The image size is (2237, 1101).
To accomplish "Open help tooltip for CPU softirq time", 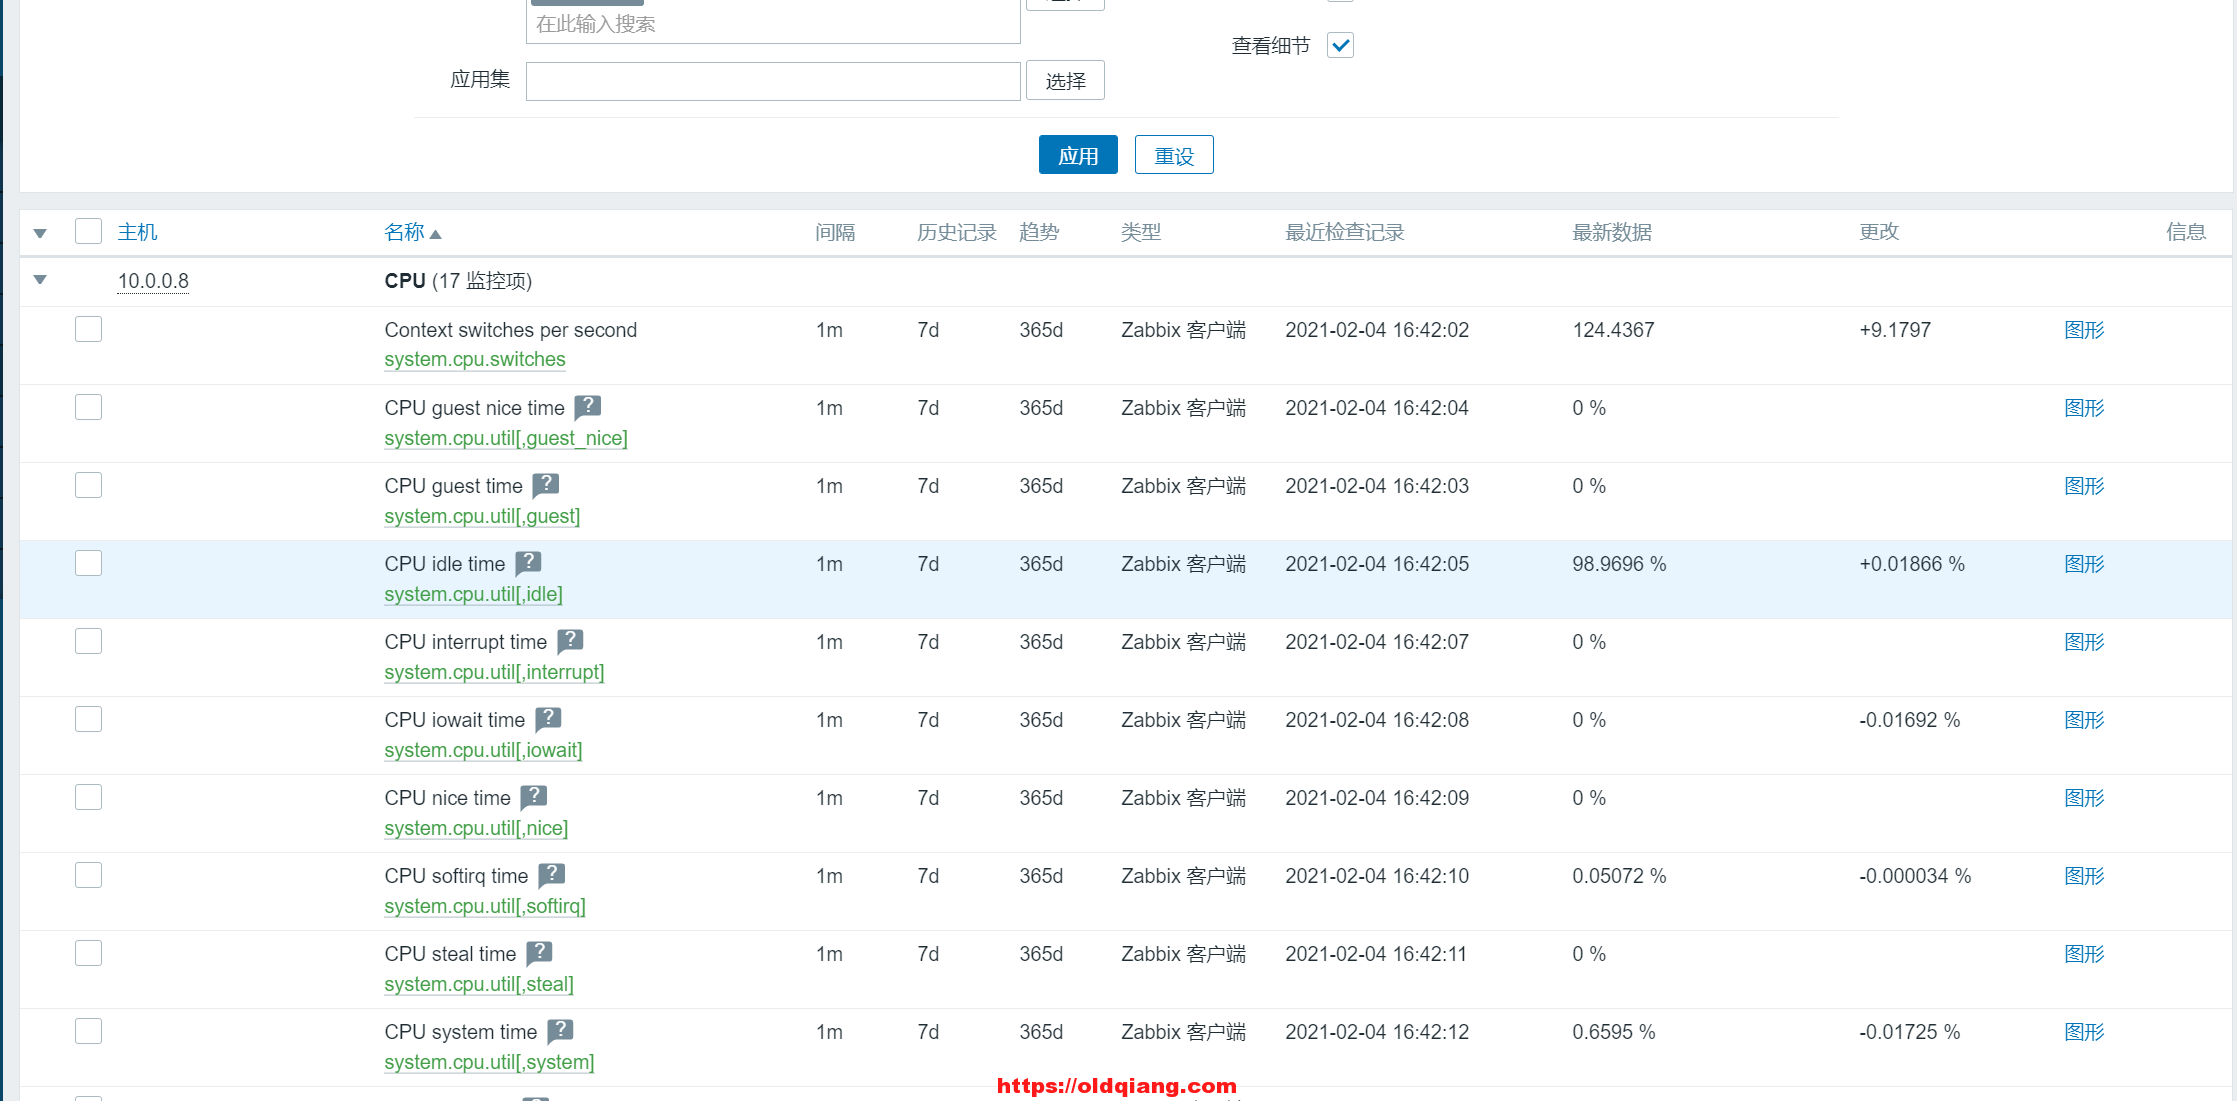I will [x=551, y=874].
